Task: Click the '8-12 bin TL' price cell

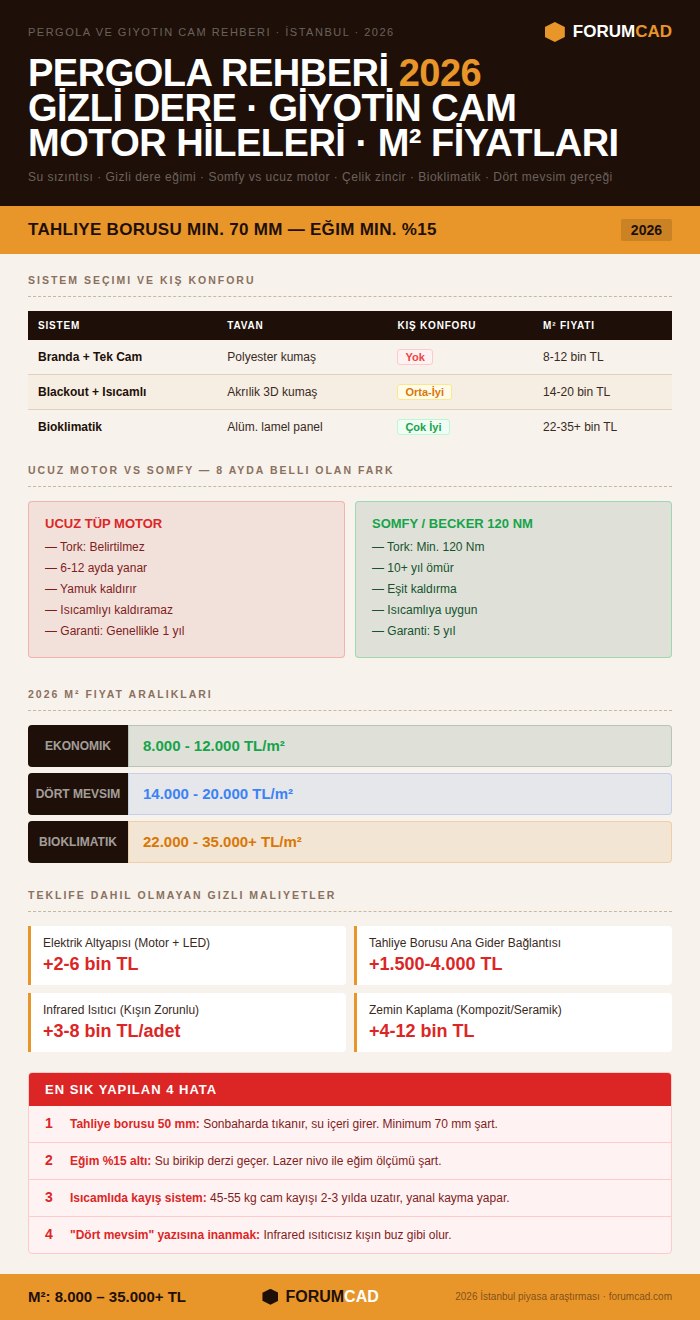Action: pyautogui.click(x=573, y=357)
